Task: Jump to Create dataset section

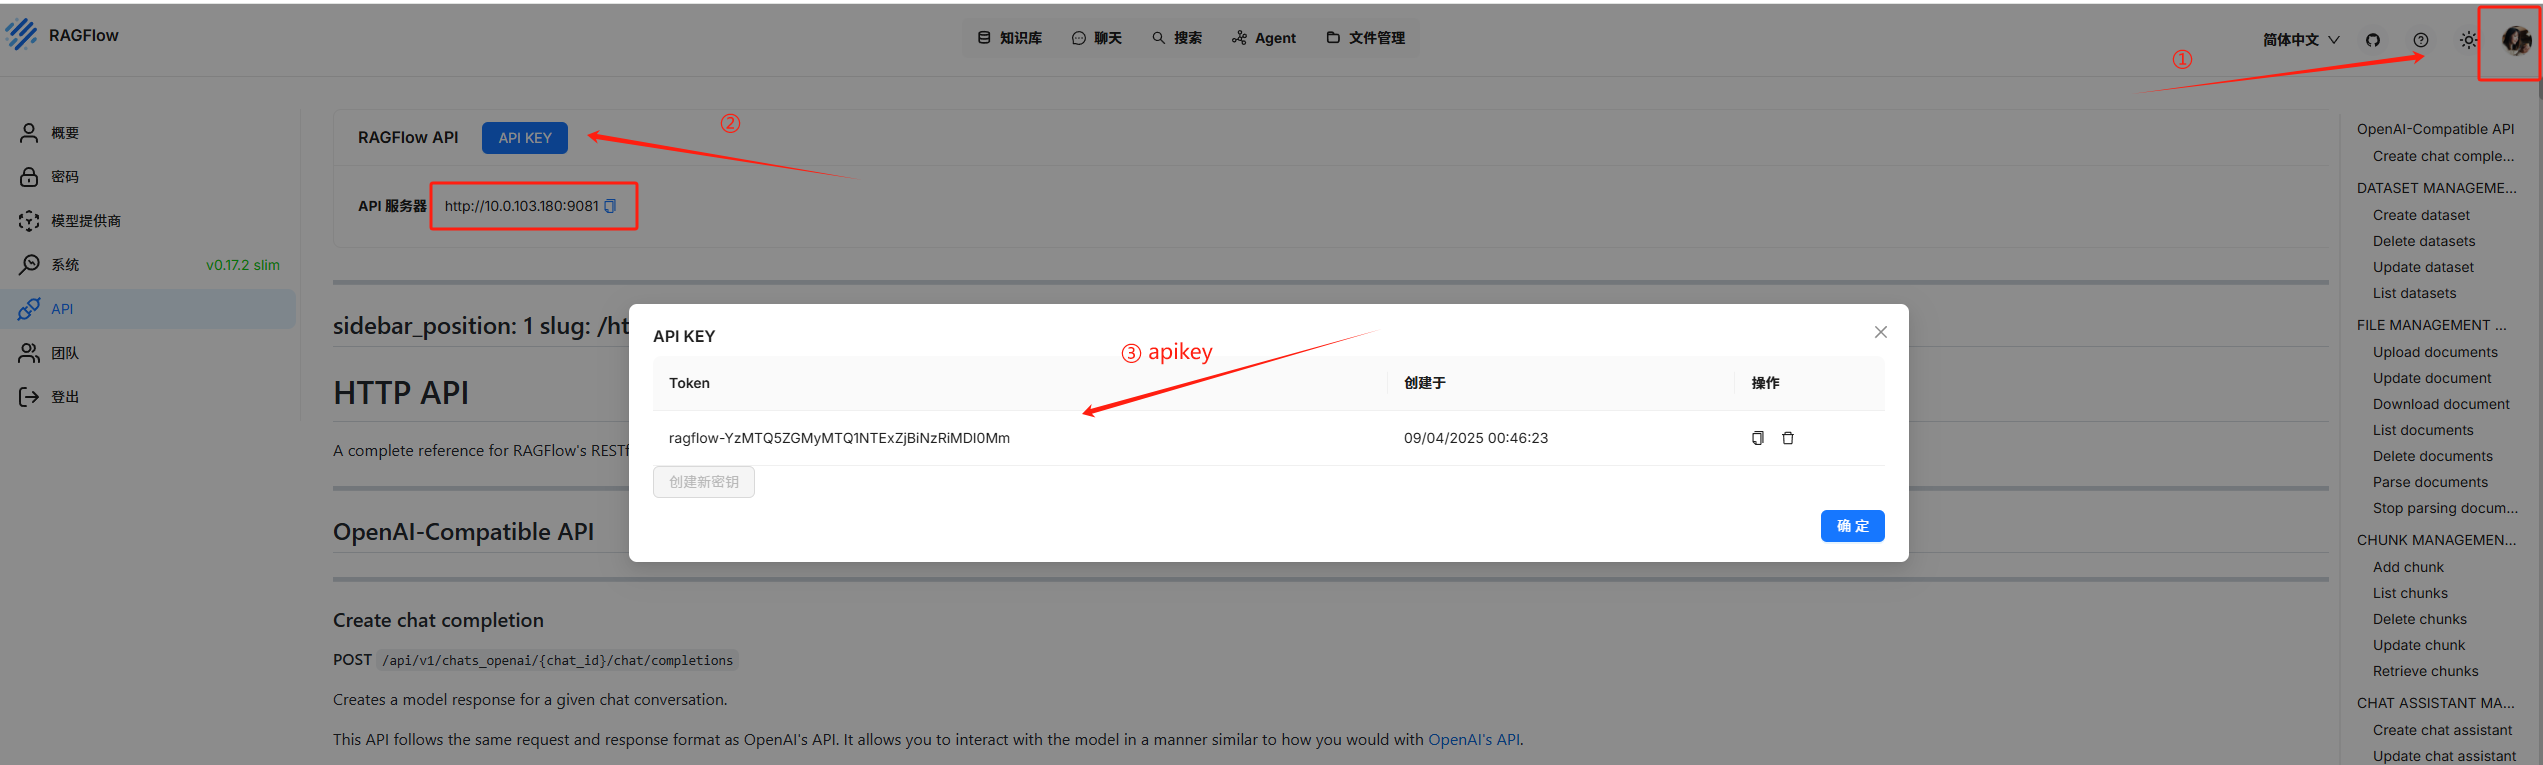Action: pyautogui.click(x=2420, y=215)
